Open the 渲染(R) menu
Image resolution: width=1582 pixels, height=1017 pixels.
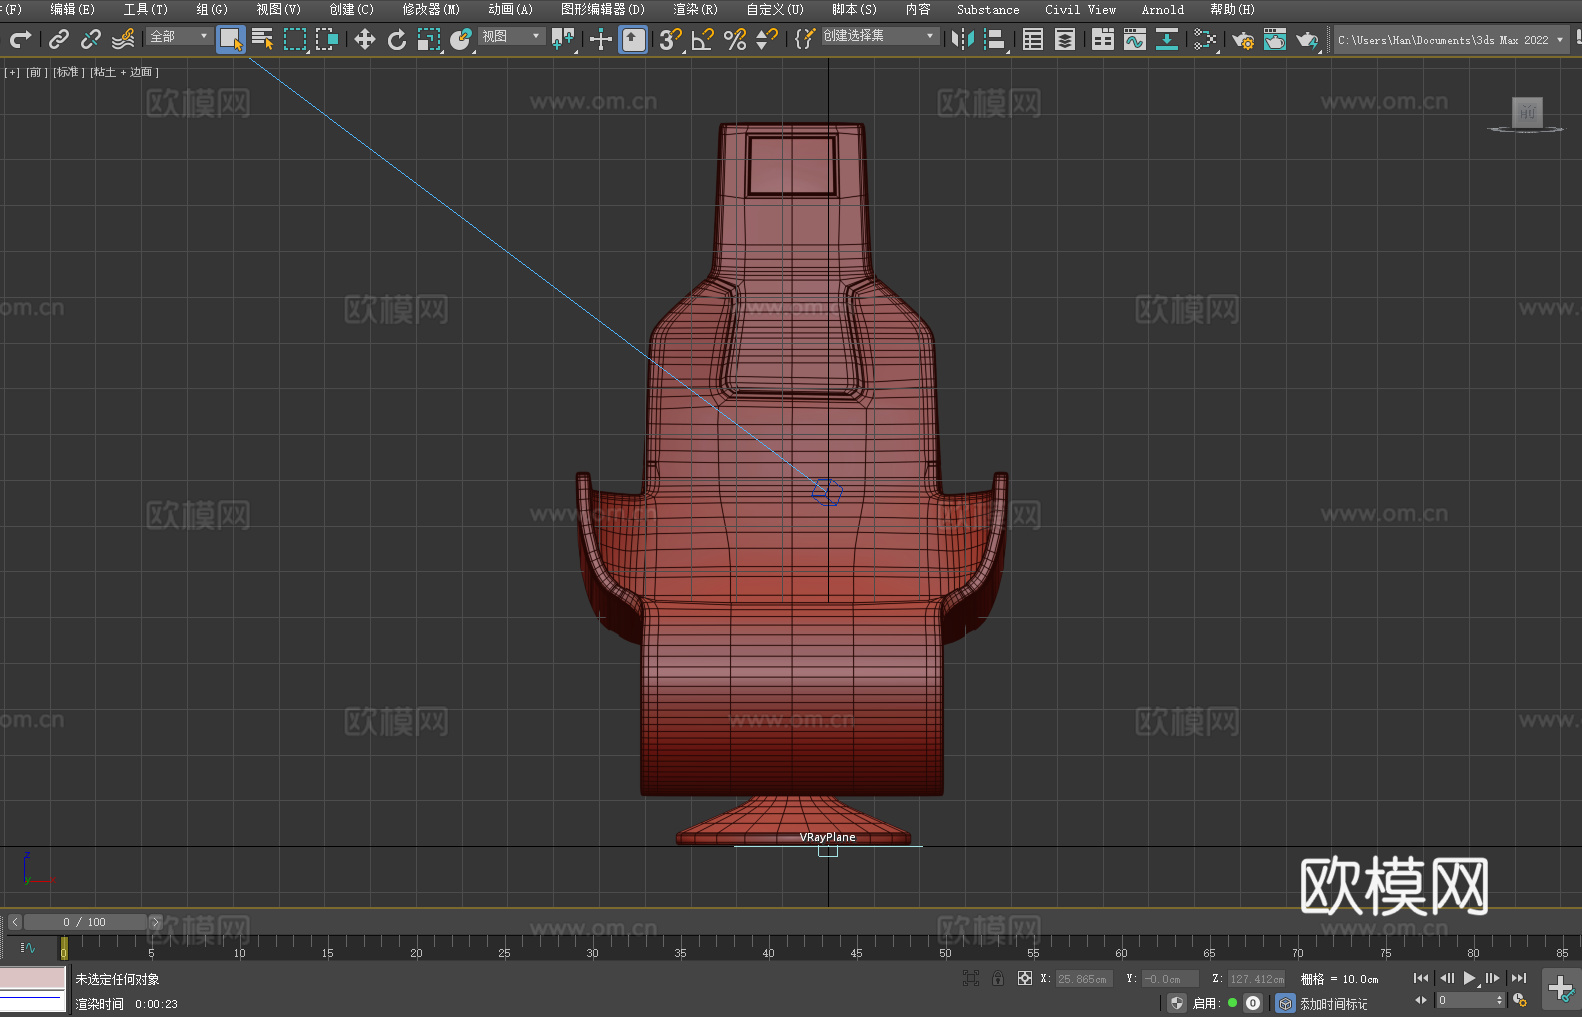pyautogui.click(x=695, y=9)
